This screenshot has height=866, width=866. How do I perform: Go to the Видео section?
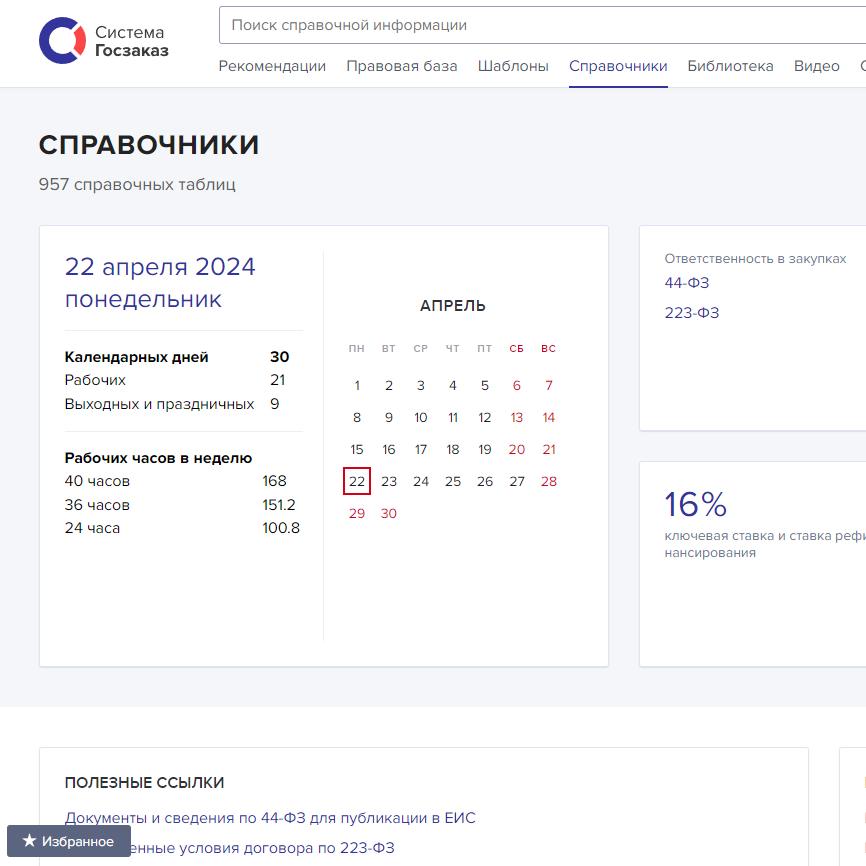coord(816,66)
